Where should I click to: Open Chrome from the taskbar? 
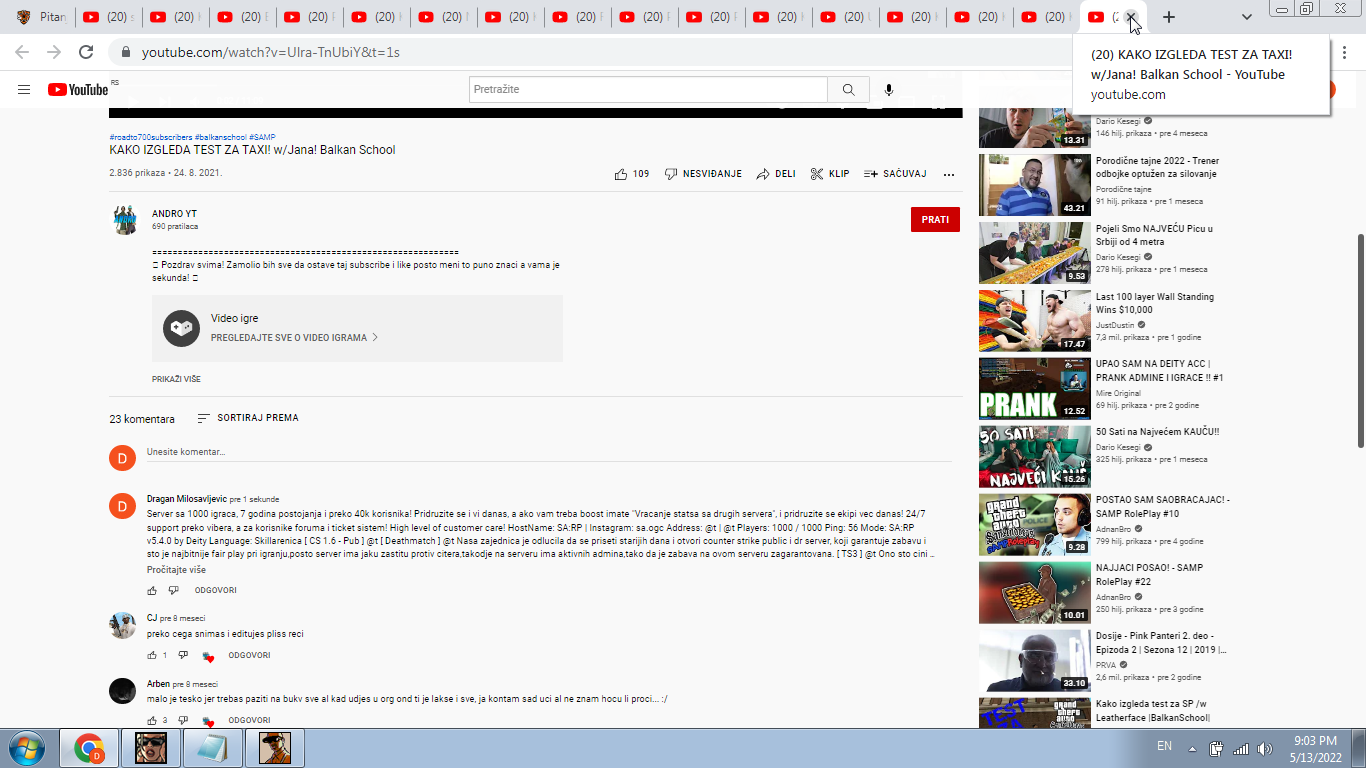click(x=89, y=748)
